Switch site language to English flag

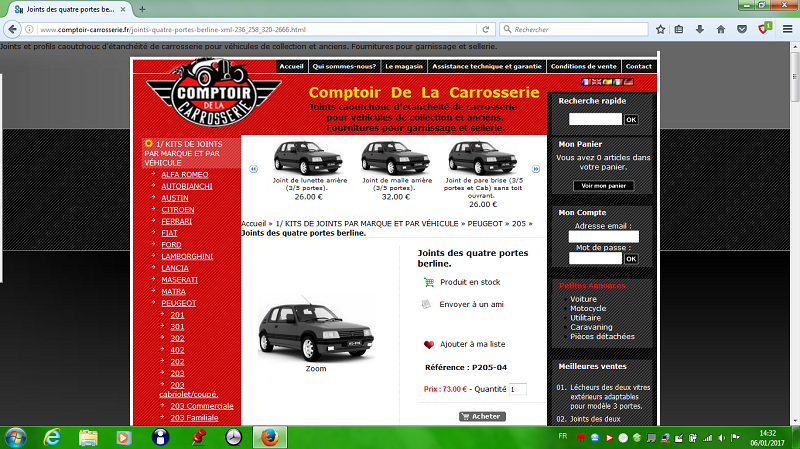point(596,82)
